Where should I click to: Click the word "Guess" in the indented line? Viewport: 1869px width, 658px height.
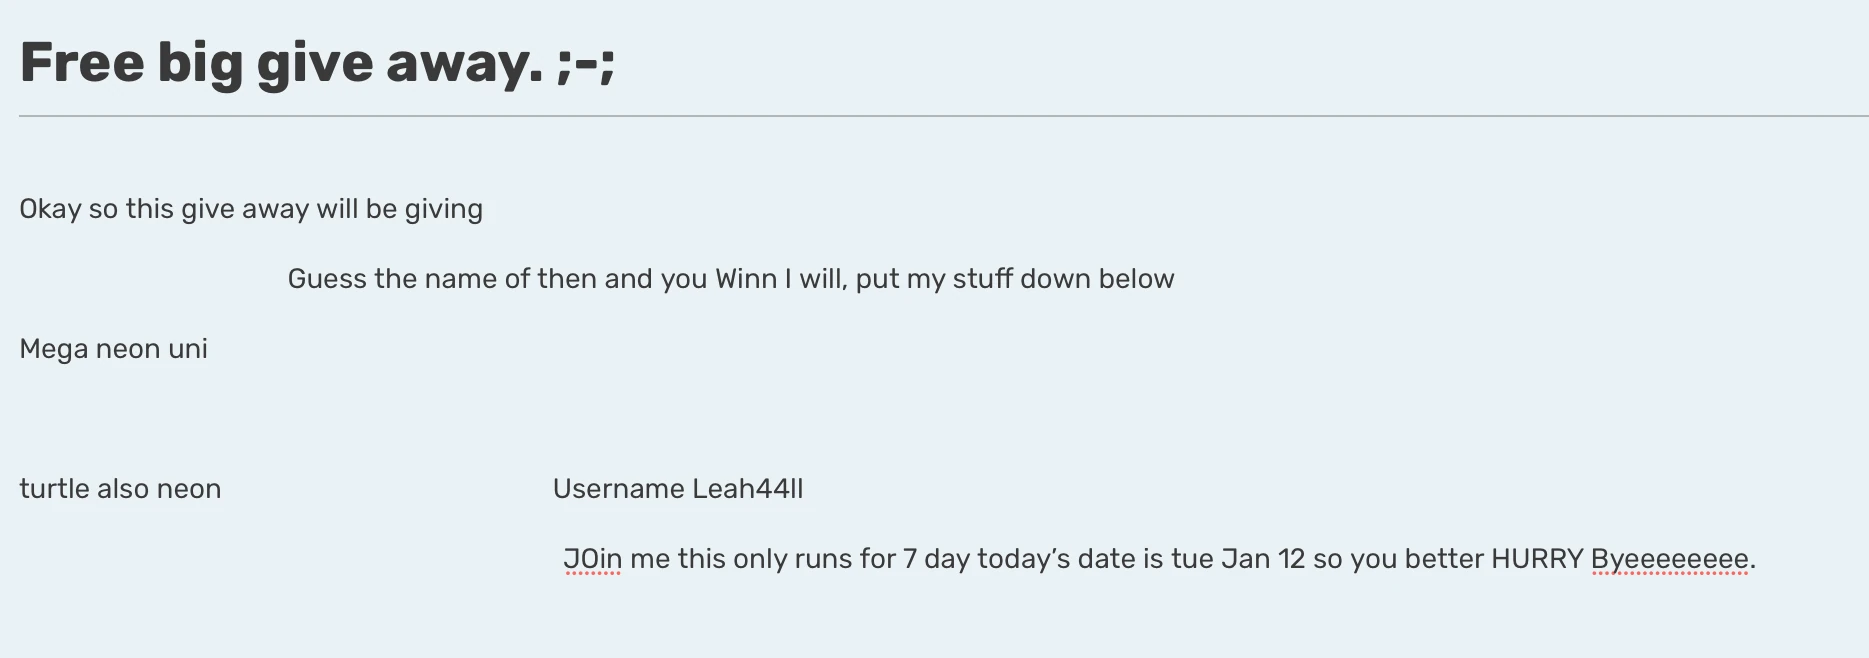[327, 279]
